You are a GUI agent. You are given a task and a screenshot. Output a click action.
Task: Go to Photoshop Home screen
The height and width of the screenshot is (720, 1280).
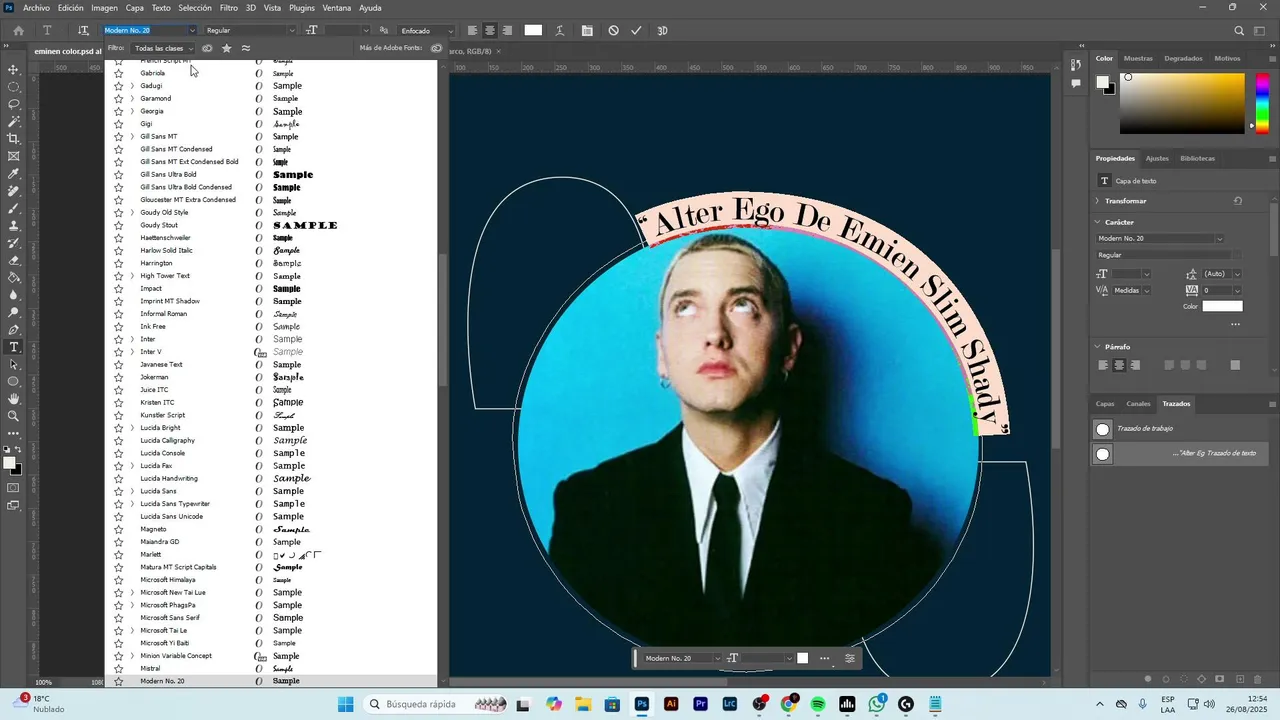coord(18,30)
